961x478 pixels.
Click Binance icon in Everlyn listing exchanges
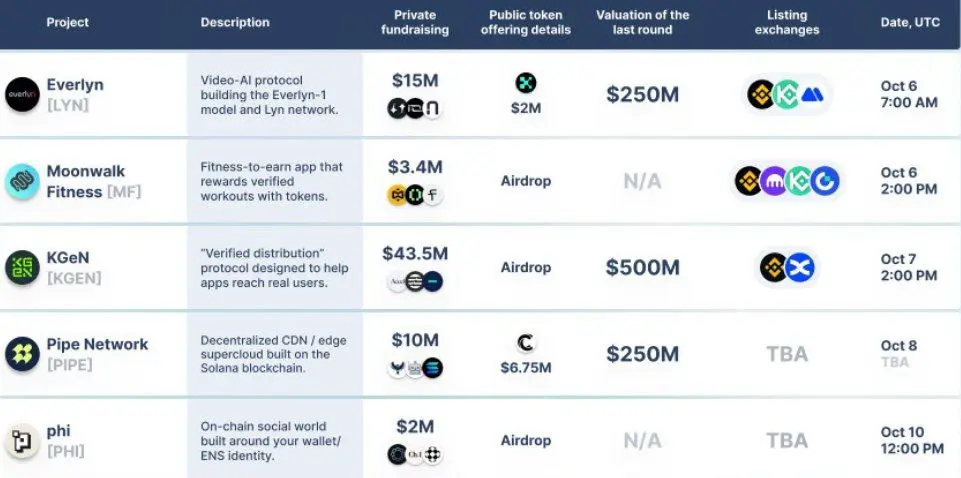point(762,95)
